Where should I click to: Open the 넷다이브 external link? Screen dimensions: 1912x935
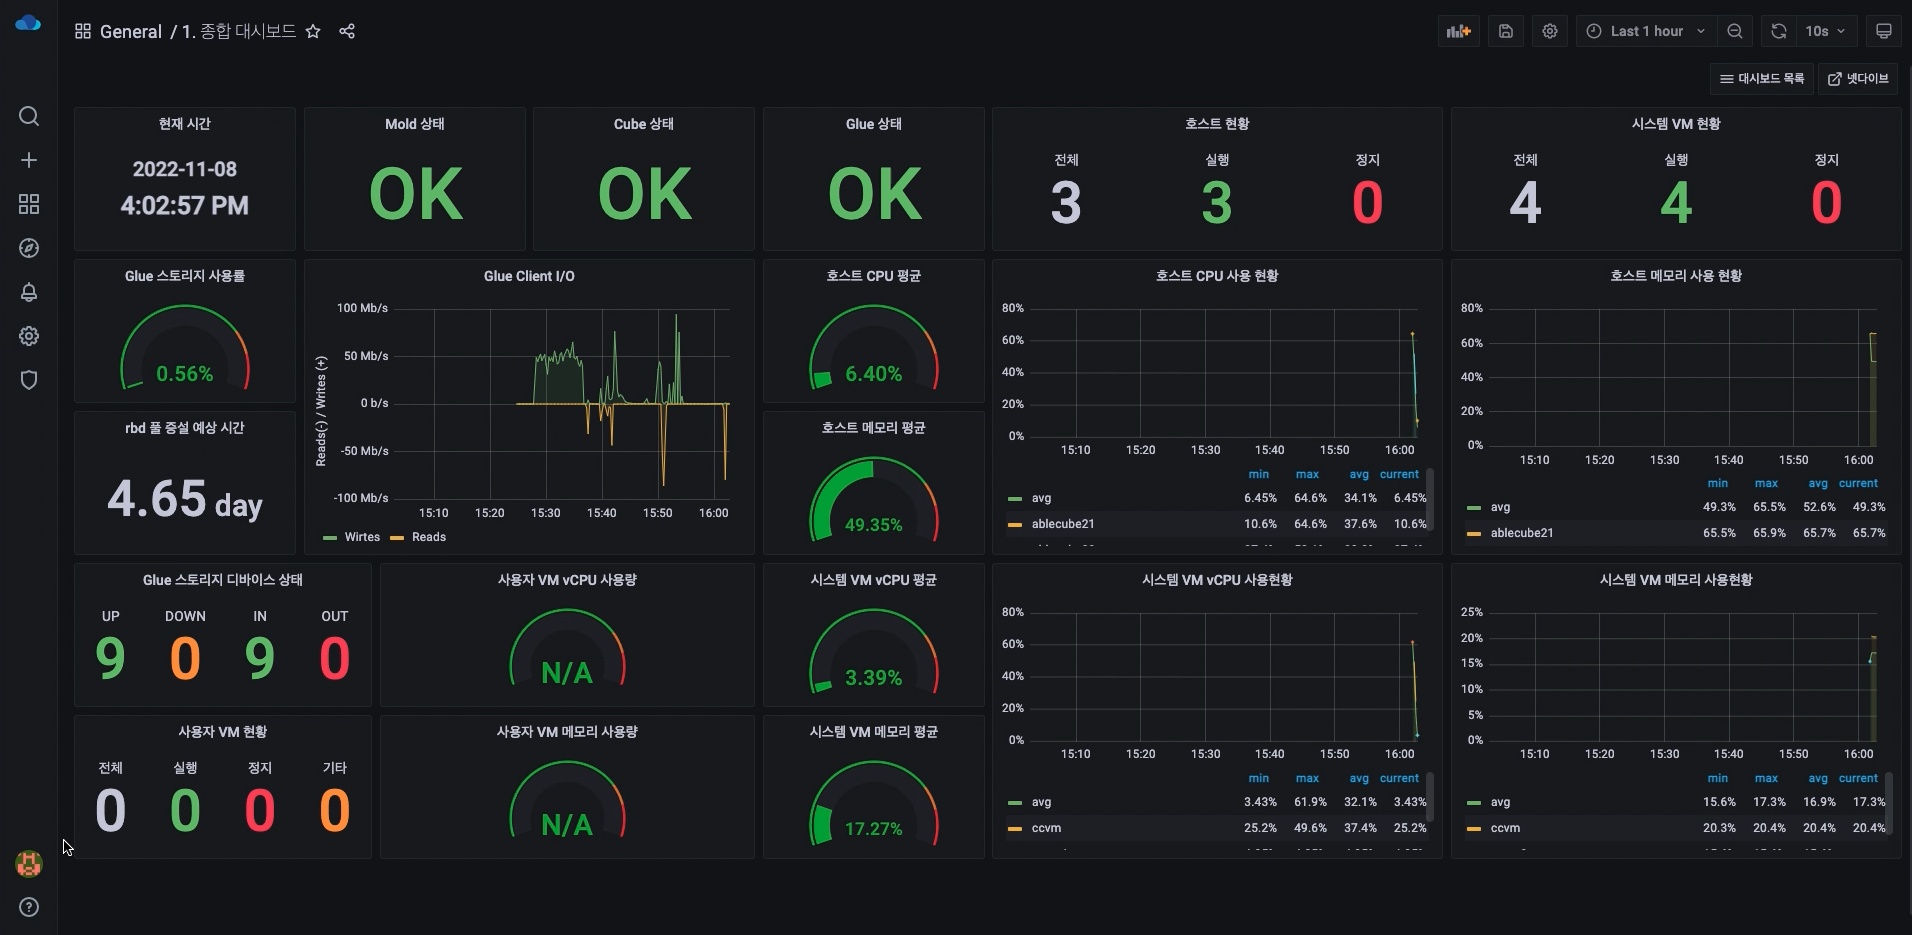(x=1858, y=79)
